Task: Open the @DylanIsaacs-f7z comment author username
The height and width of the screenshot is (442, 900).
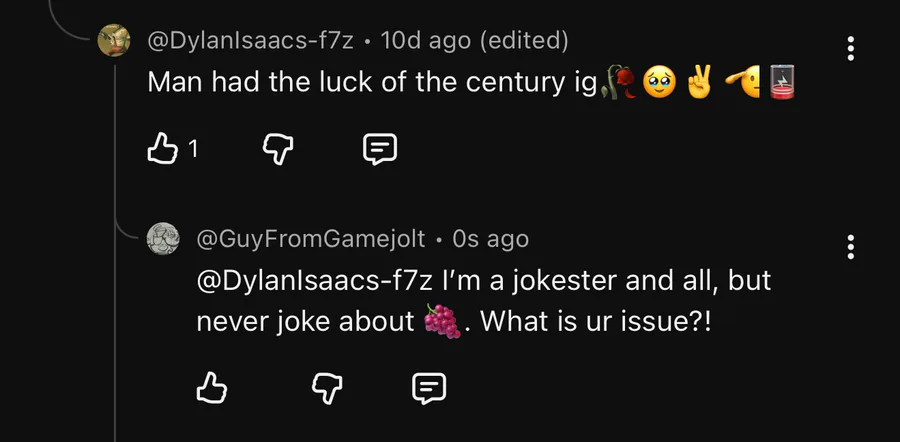Action: [251, 41]
